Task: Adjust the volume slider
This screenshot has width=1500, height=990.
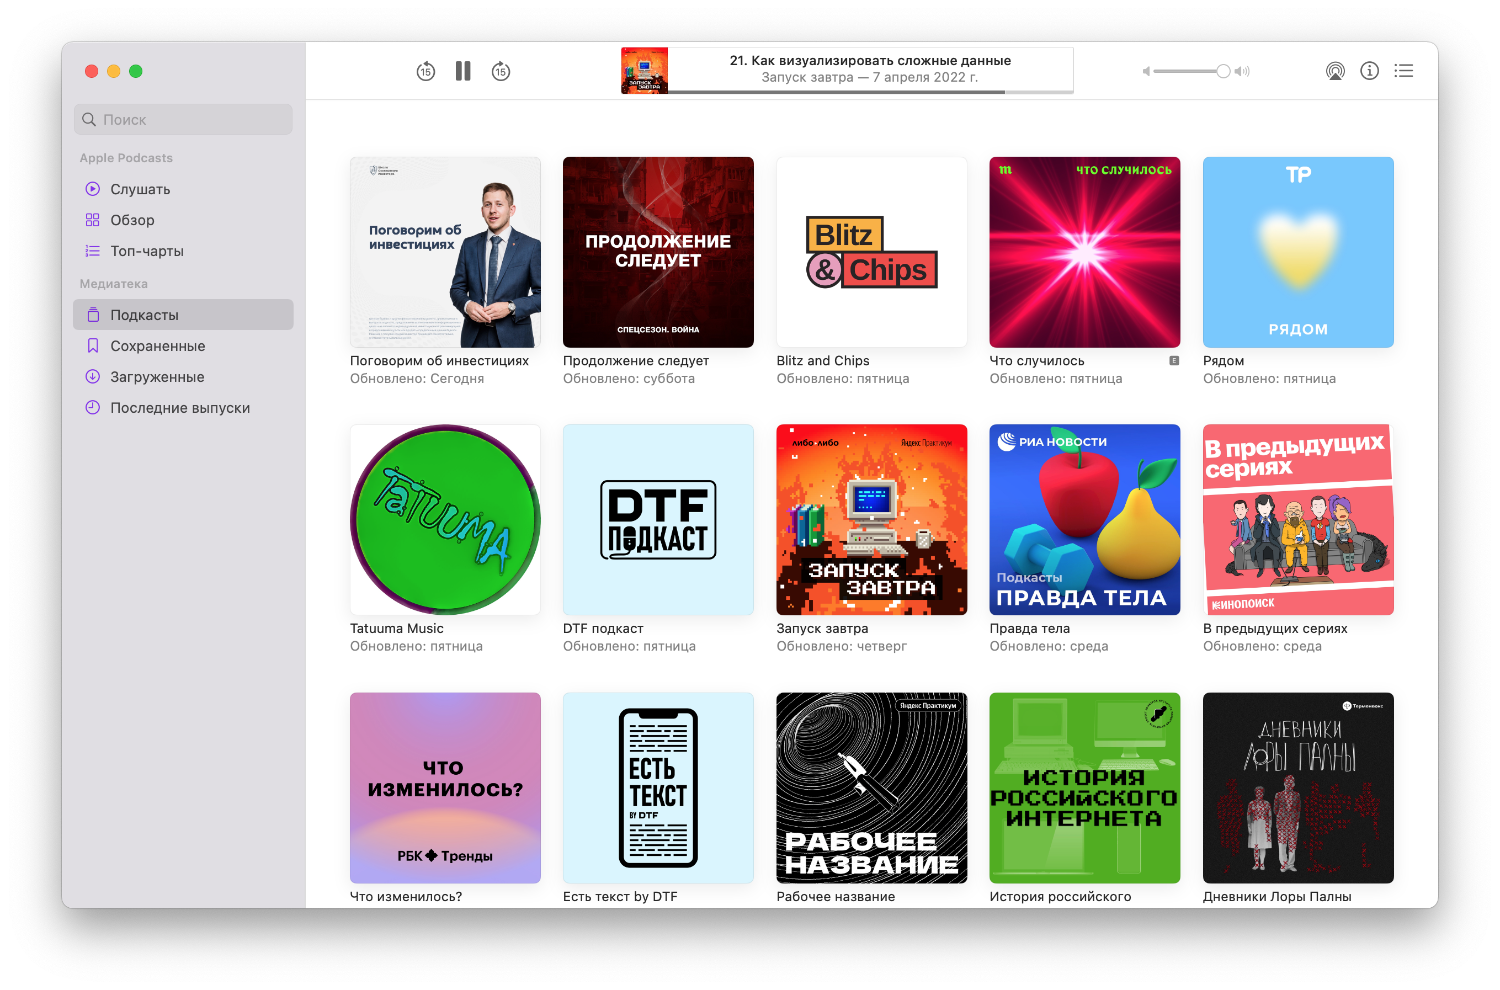Action: click(1191, 71)
